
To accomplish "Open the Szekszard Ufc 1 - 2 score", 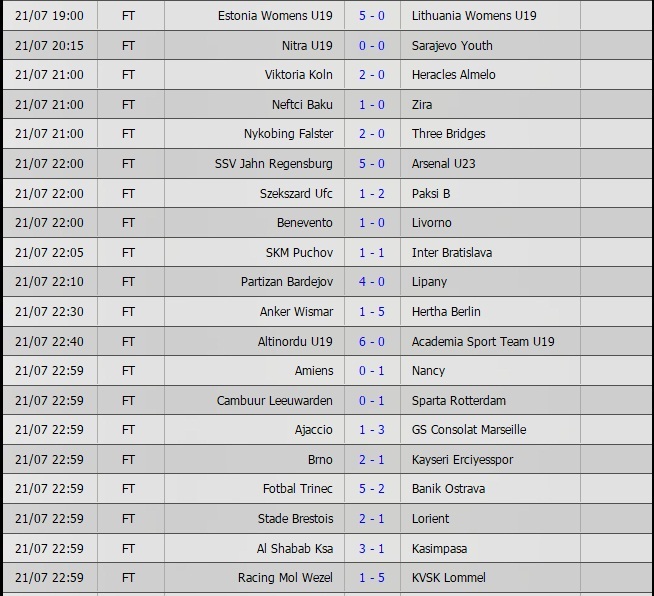I will (371, 193).
